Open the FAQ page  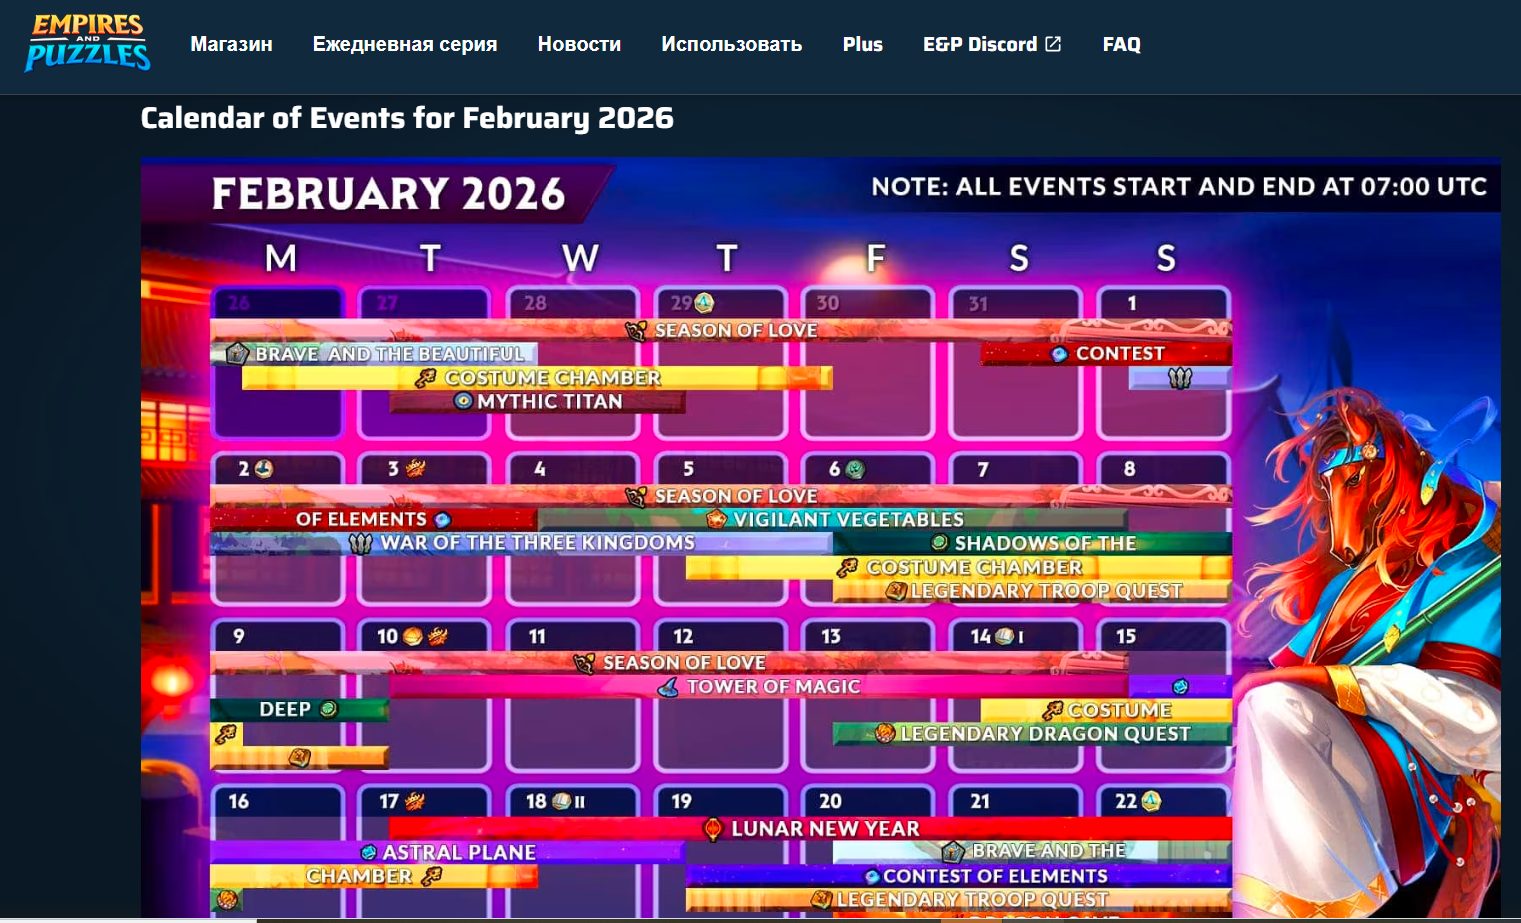click(1122, 44)
